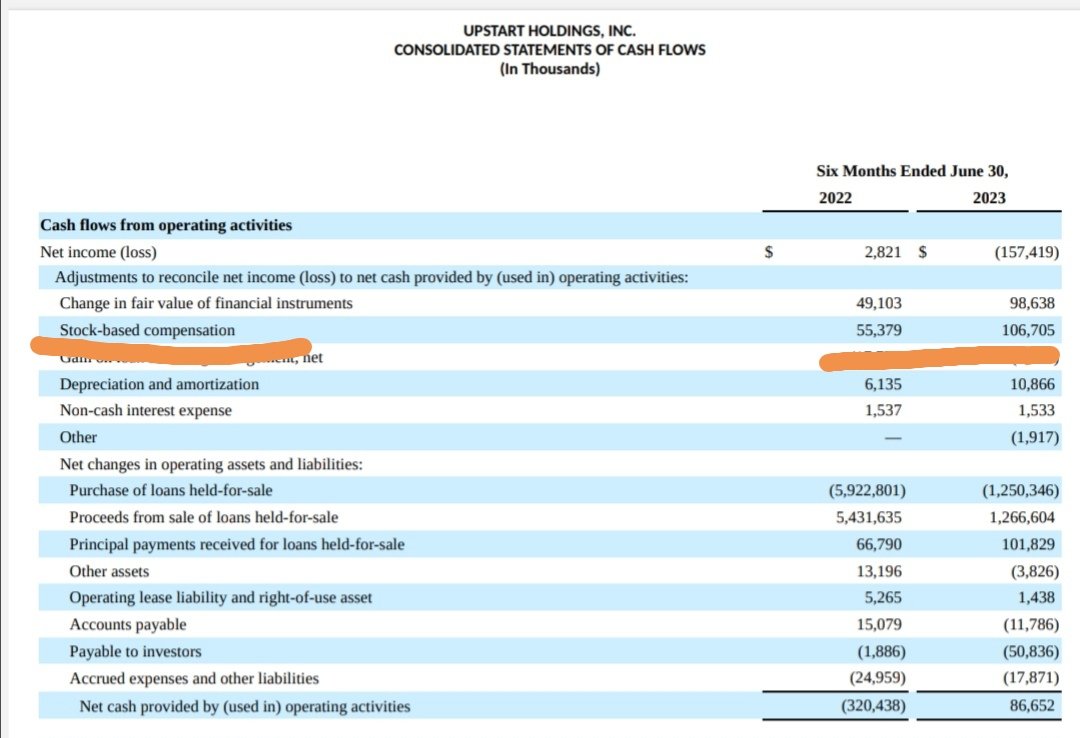
Task: Click 'Net cash provided by (used in) operating activities' total
Action: coord(245,707)
